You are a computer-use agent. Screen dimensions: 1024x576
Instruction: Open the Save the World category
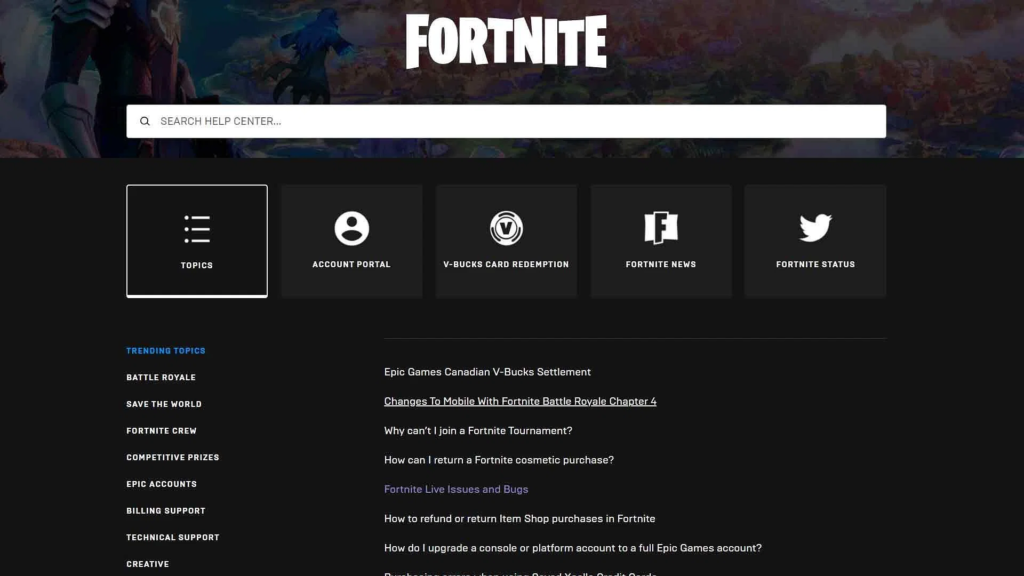(x=164, y=404)
